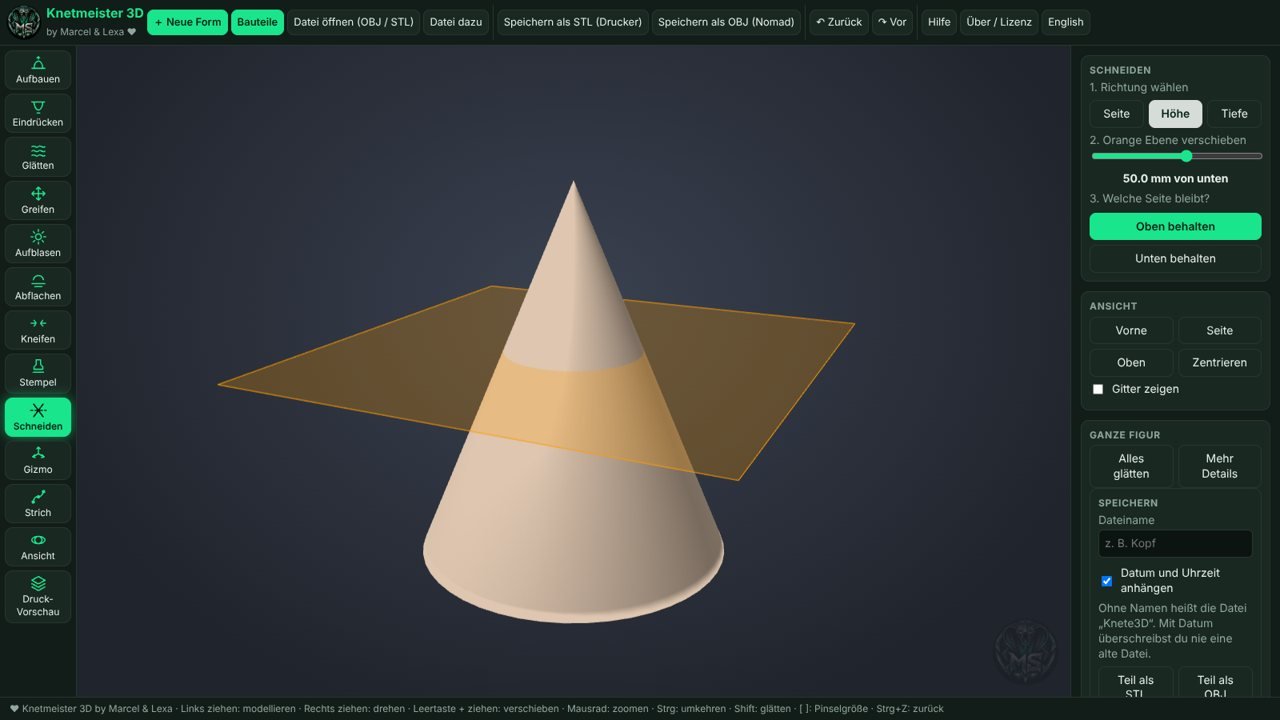Toggle the Schneiden cut tool
Viewport: 1280px width, 720px height.
(38, 417)
